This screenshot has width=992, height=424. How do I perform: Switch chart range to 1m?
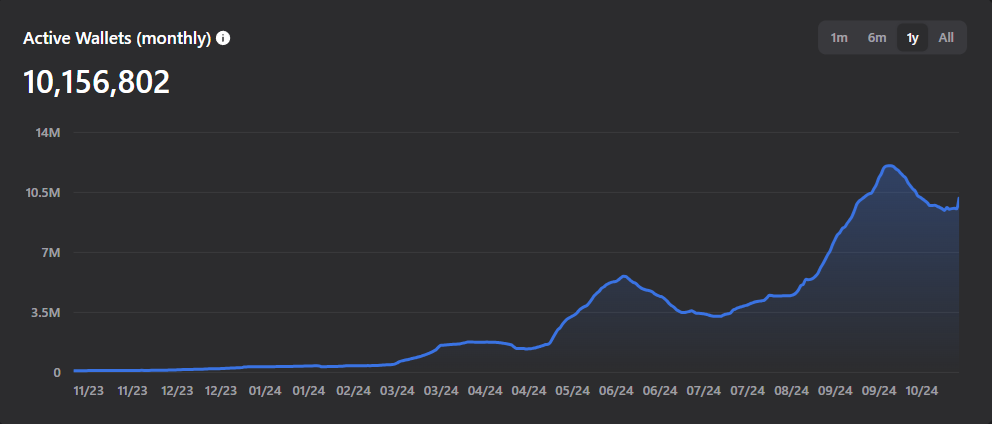point(839,38)
